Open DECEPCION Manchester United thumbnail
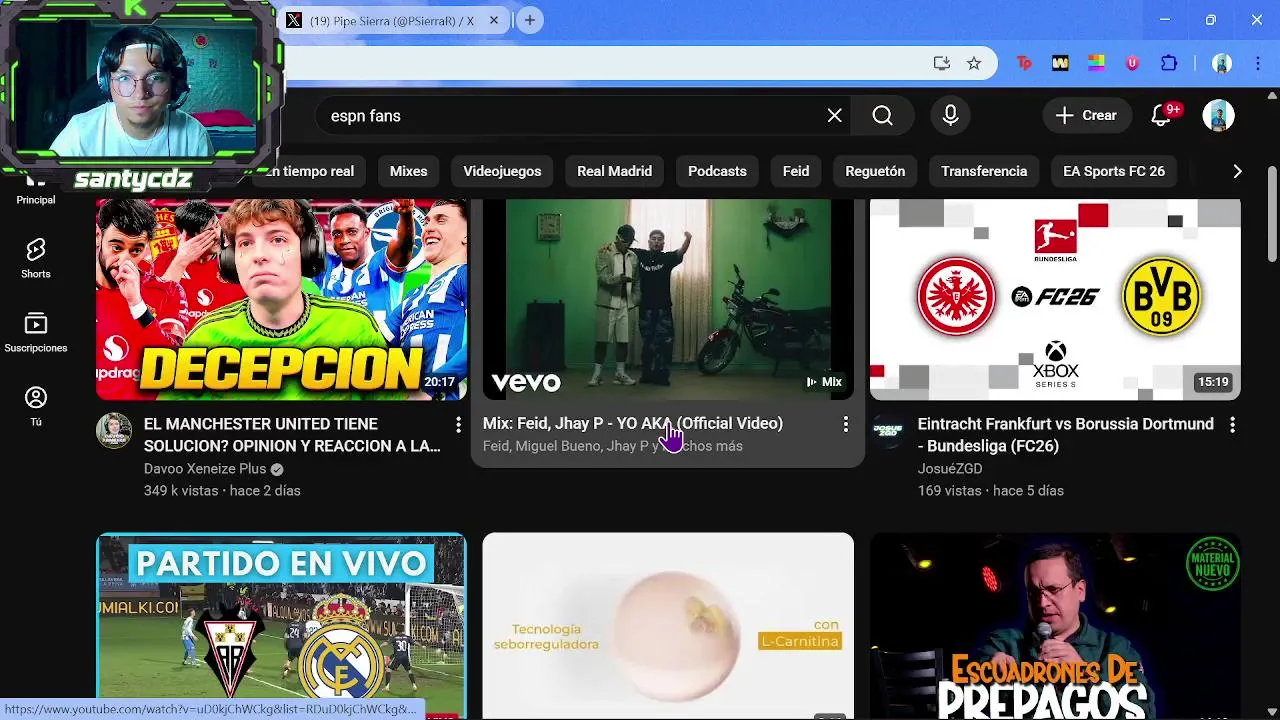 pos(281,299)
